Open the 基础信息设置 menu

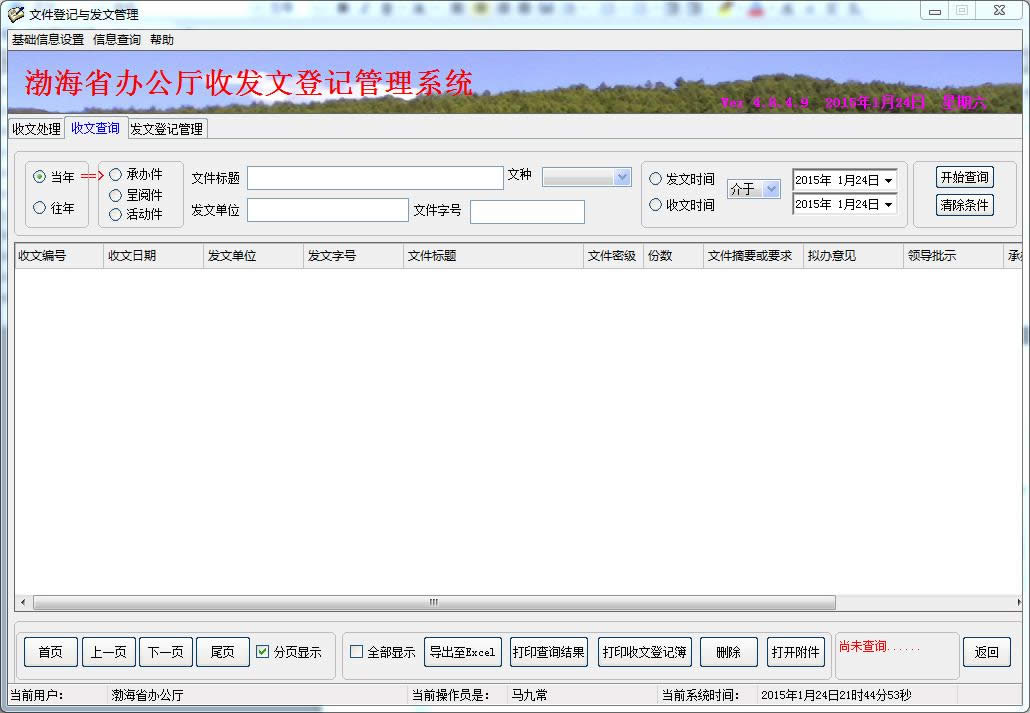pyautogui.click(x=48, y=40)
